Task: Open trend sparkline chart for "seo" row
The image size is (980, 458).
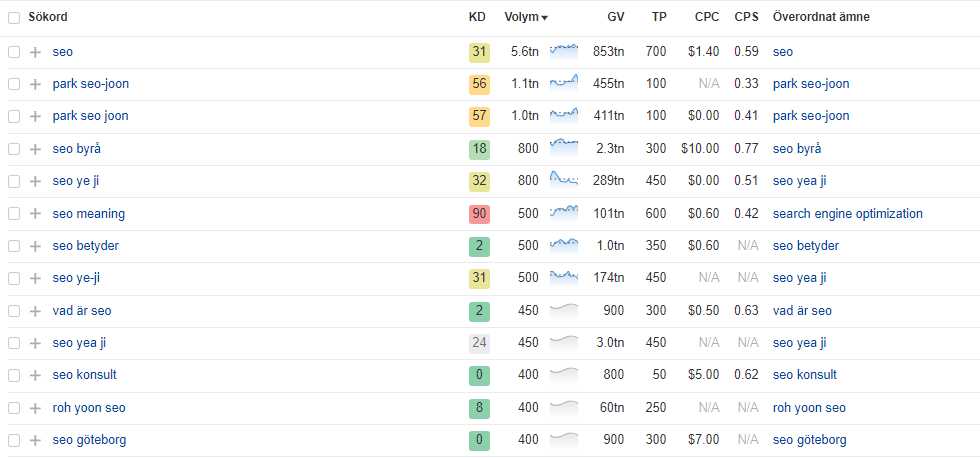Action: 564,51
